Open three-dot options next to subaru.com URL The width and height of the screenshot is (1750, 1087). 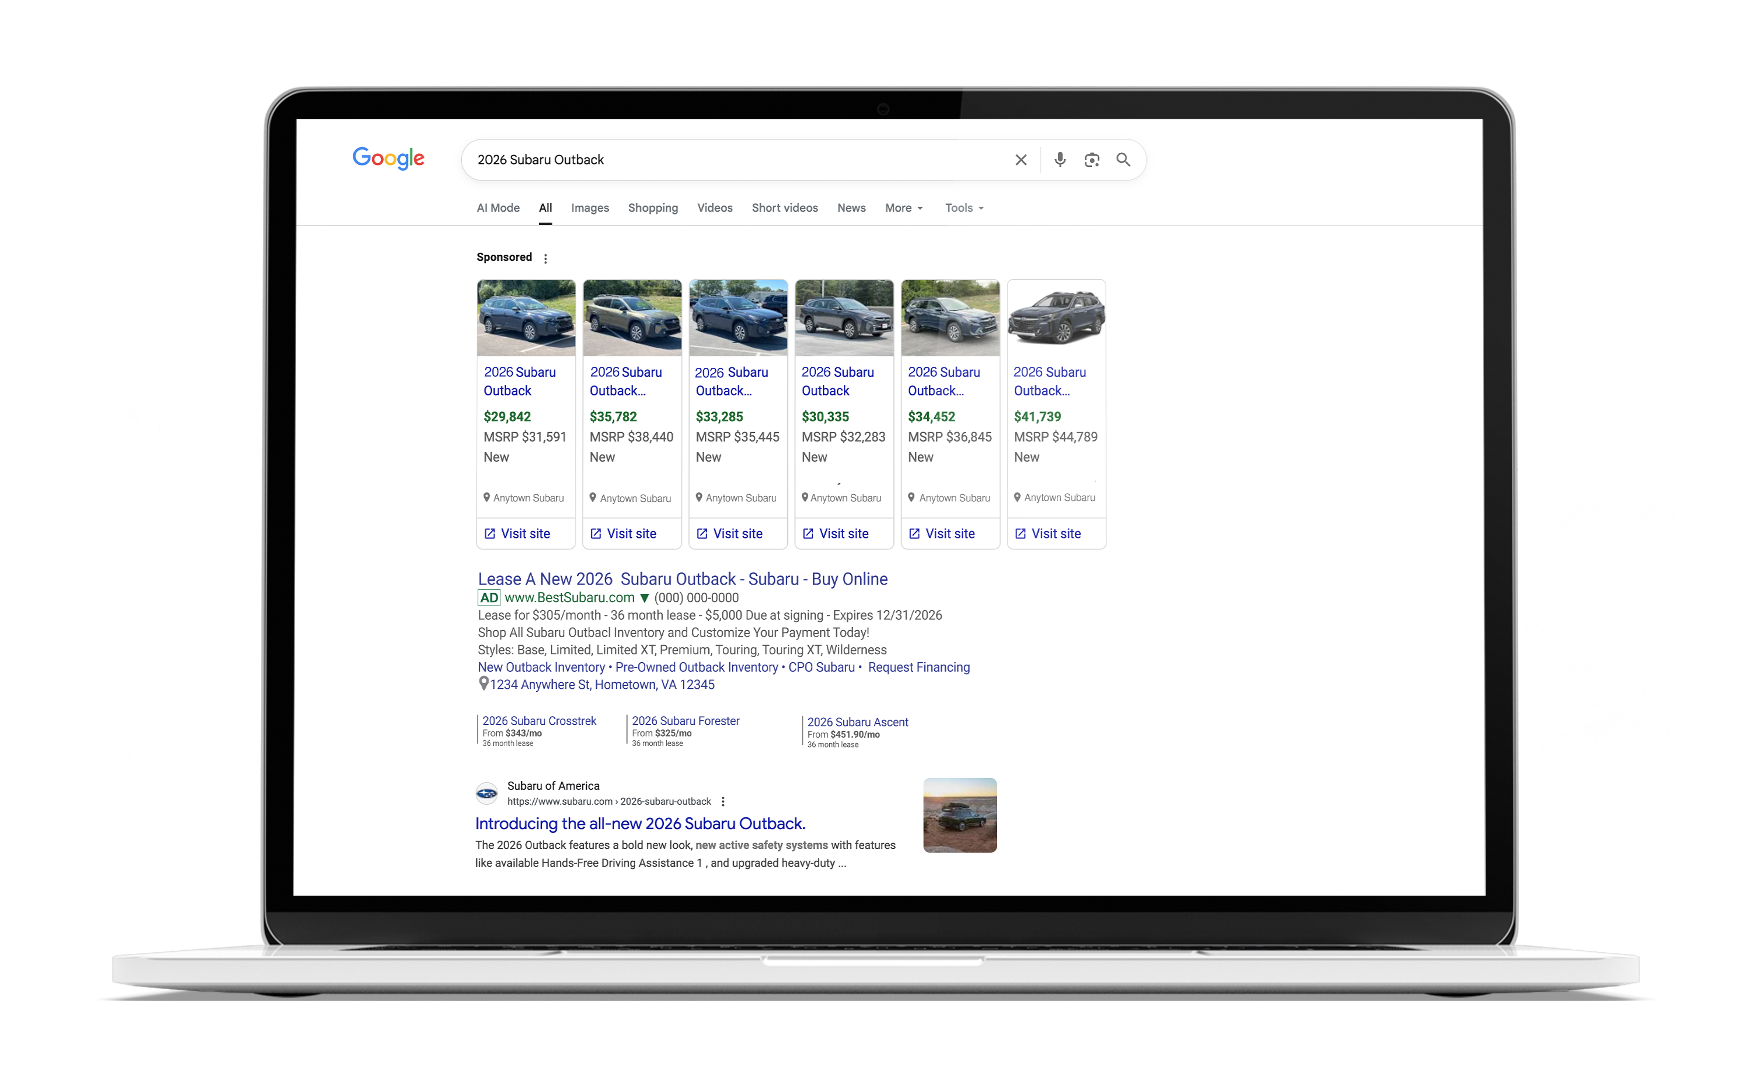coord(723,802)
